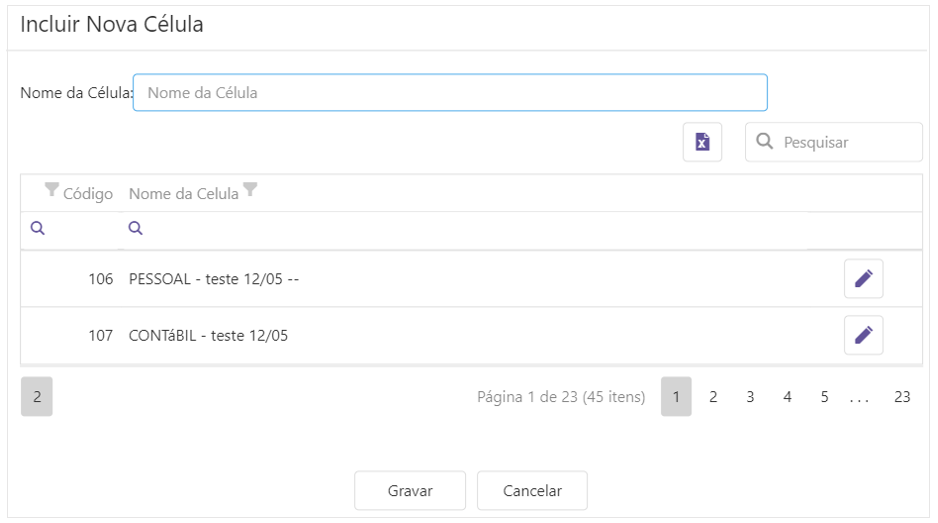Open the Código column filter icon
This screenshot has height=523, width=938.
(52, 191)
